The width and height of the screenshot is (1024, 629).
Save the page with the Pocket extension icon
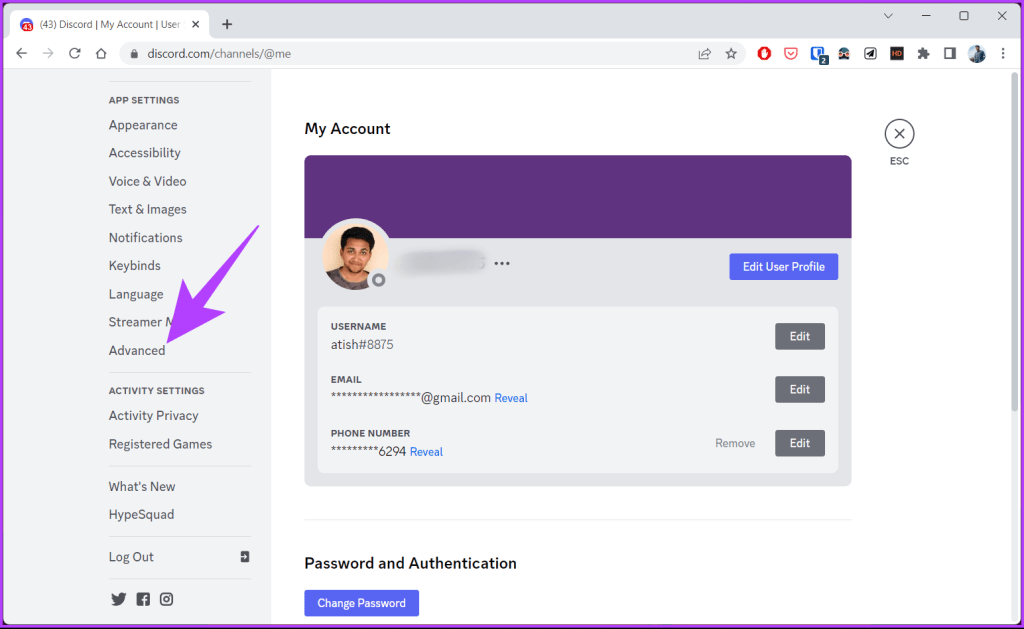click(x=791, y=53)
